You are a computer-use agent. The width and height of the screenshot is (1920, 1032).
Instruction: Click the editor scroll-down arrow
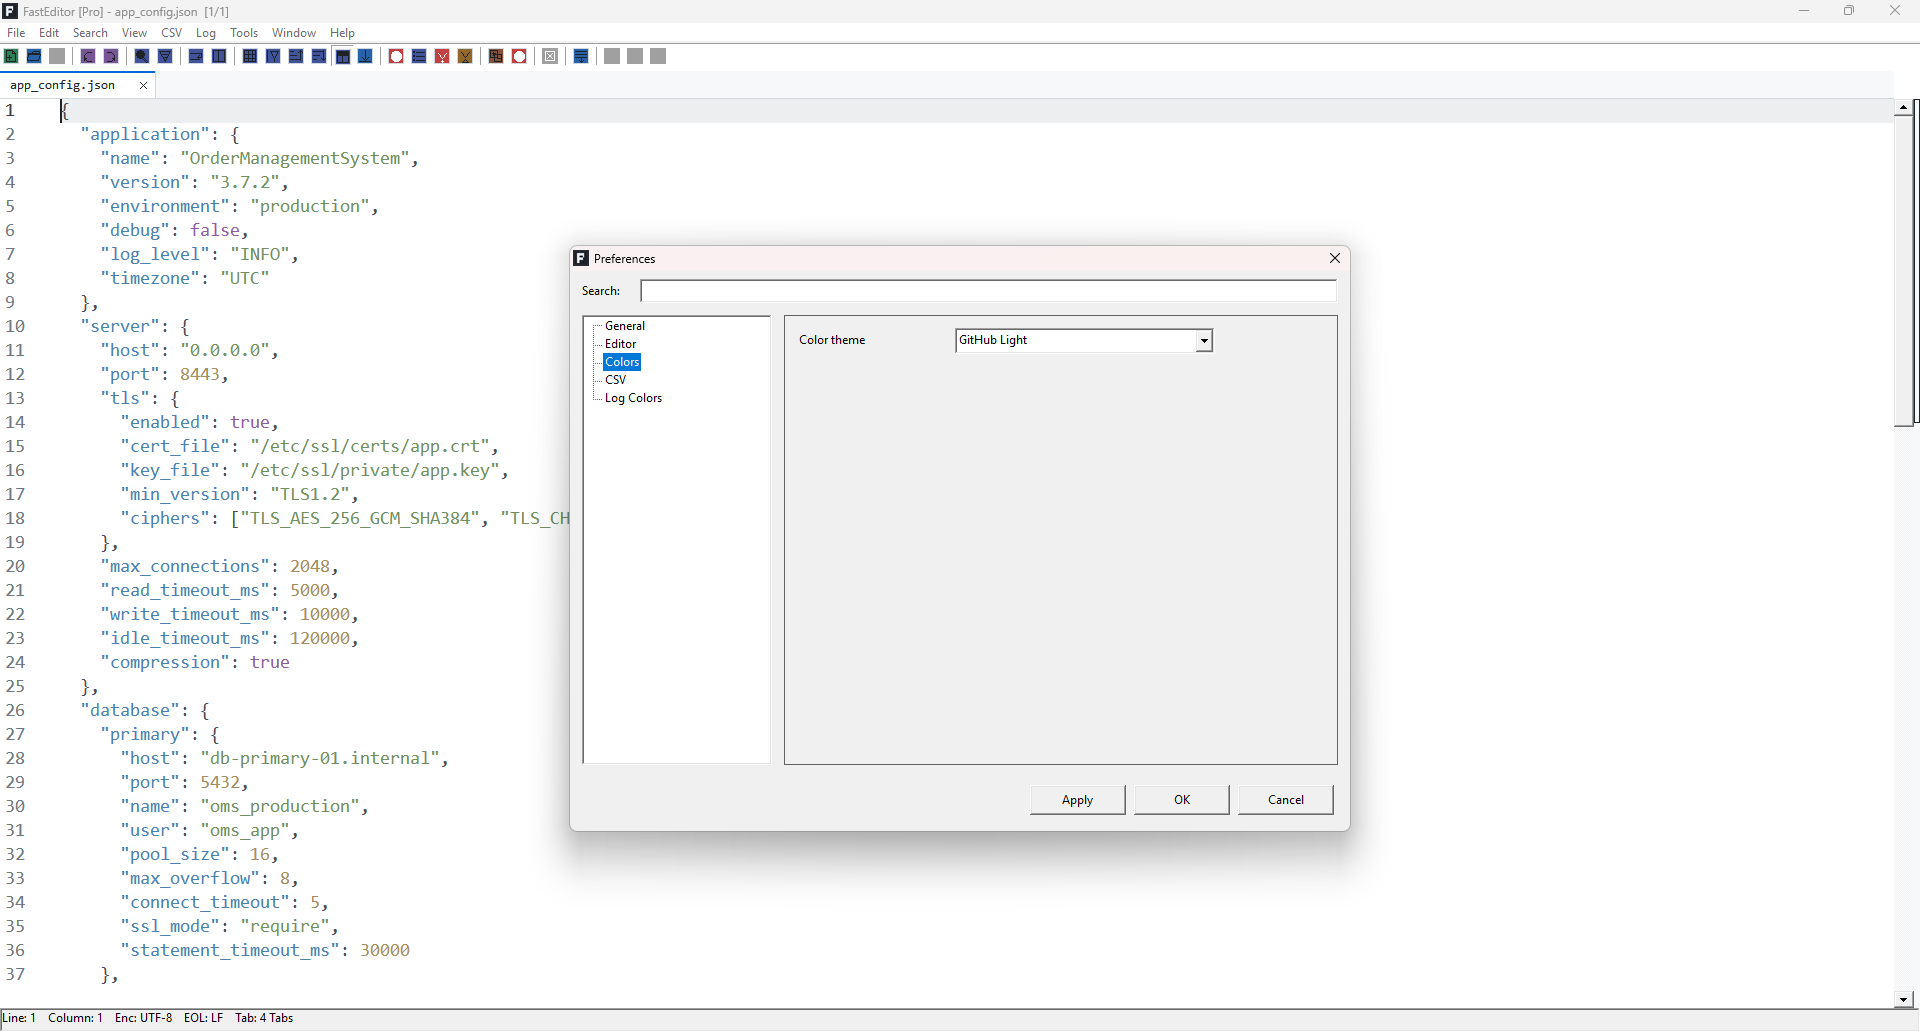(x=1904, y=999)
